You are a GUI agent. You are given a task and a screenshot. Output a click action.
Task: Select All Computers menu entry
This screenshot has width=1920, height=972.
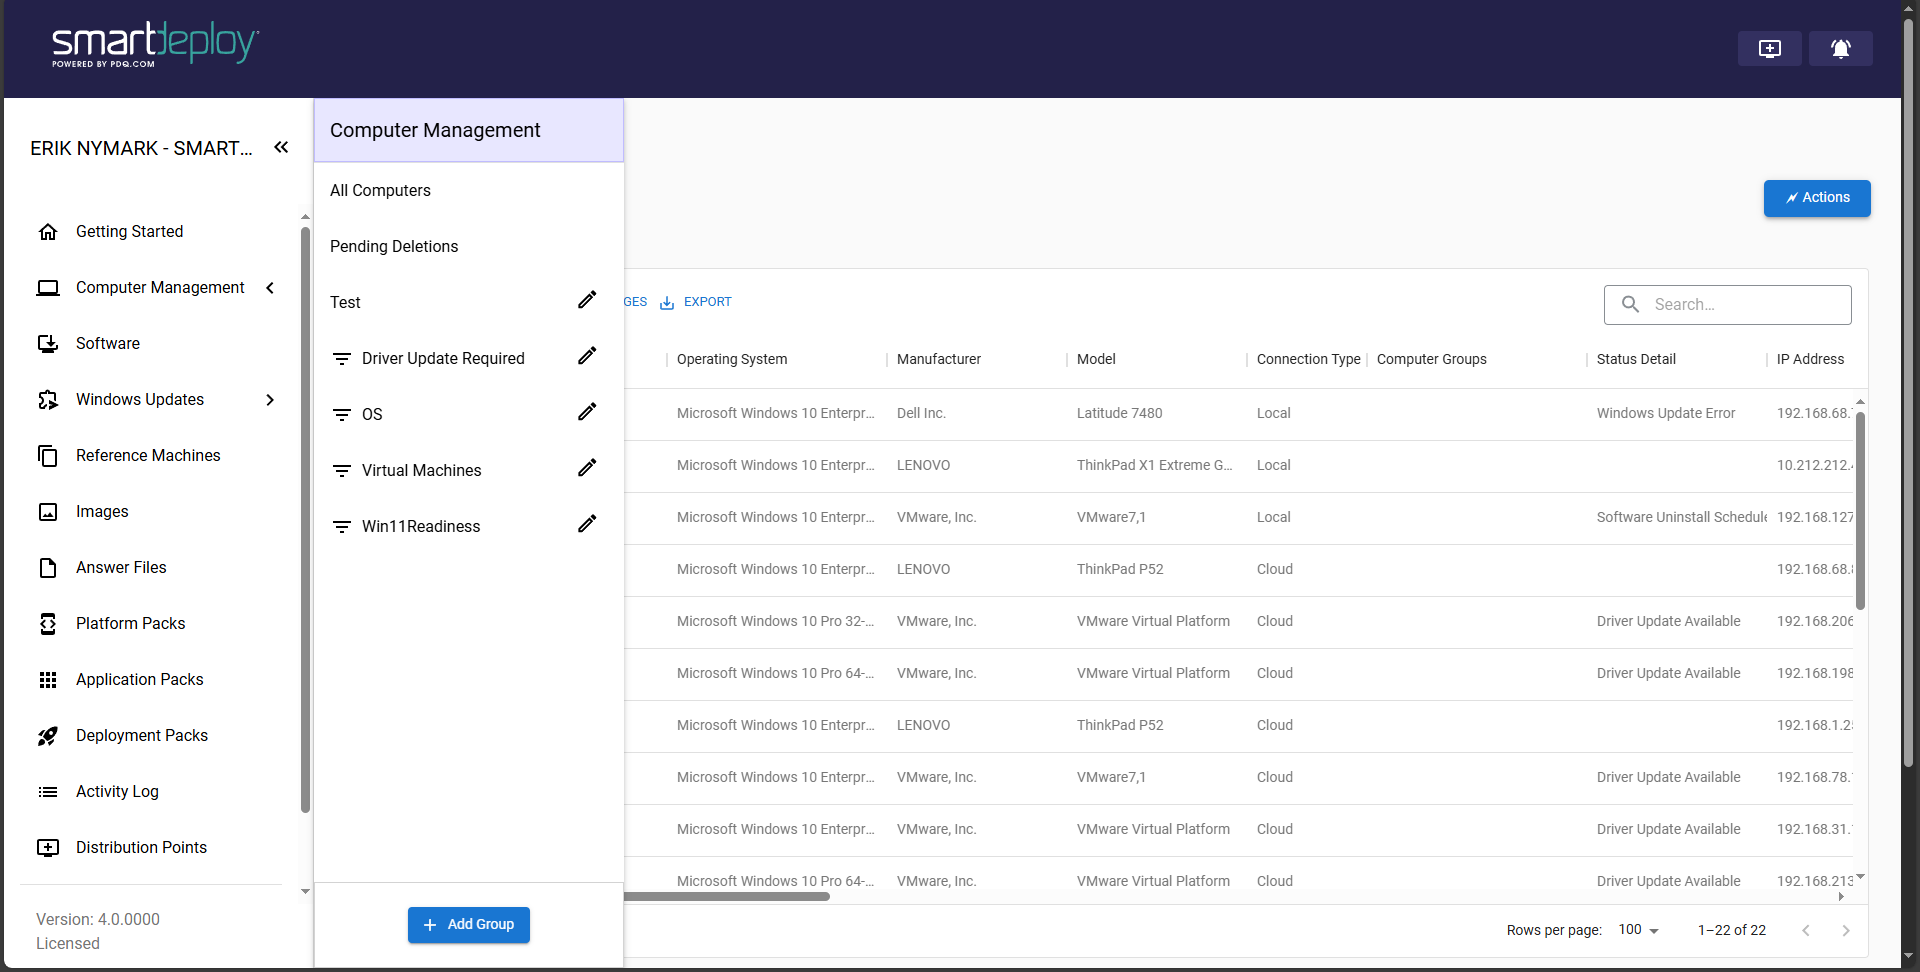pos(380,190)
